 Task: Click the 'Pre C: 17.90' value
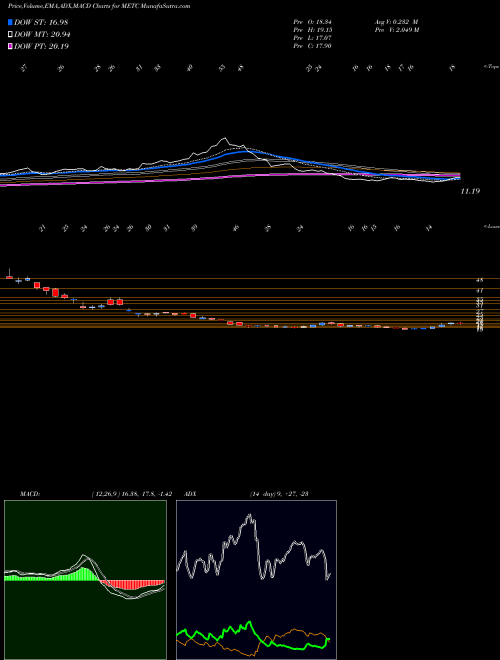click(312, 46)
